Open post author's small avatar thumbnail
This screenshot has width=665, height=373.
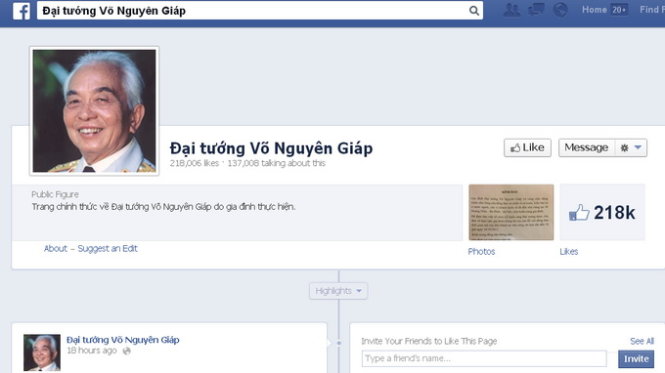point(42,353)
